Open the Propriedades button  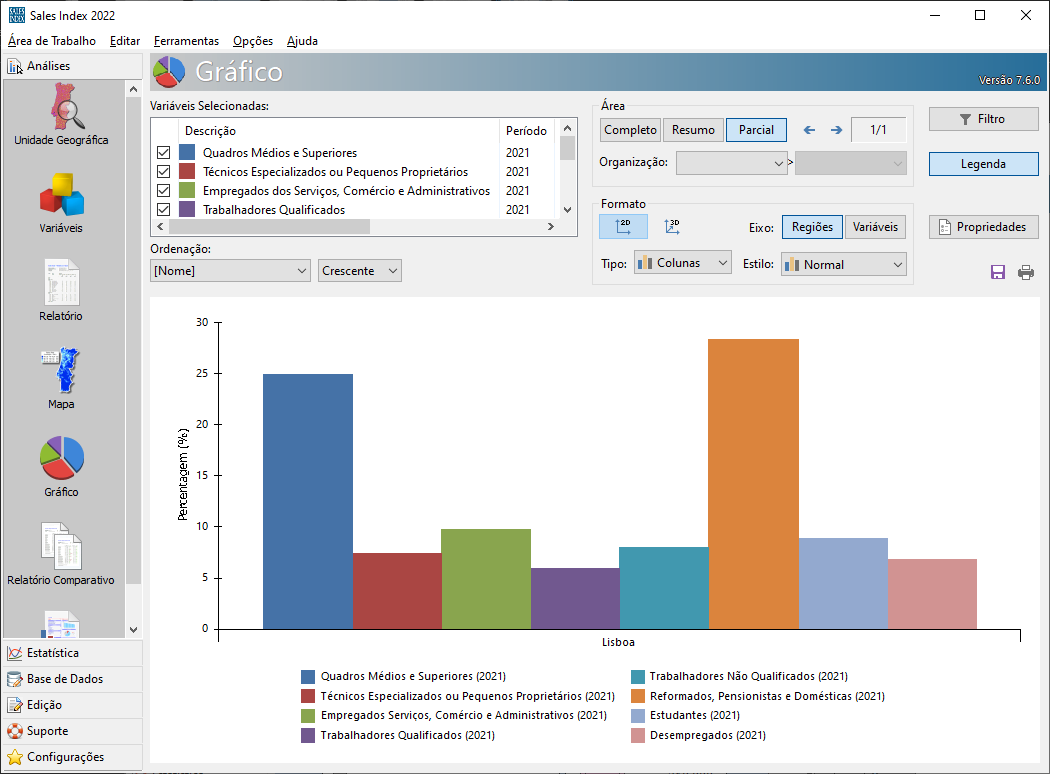983,227
